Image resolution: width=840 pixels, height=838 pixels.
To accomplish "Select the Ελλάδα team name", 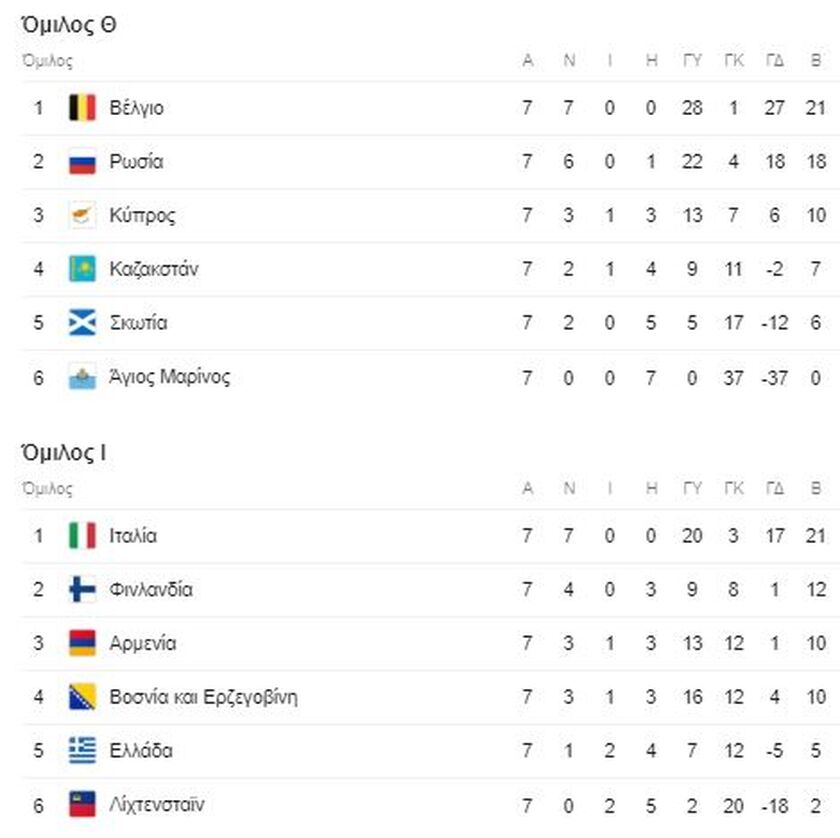I will click(x=141, y=750).
